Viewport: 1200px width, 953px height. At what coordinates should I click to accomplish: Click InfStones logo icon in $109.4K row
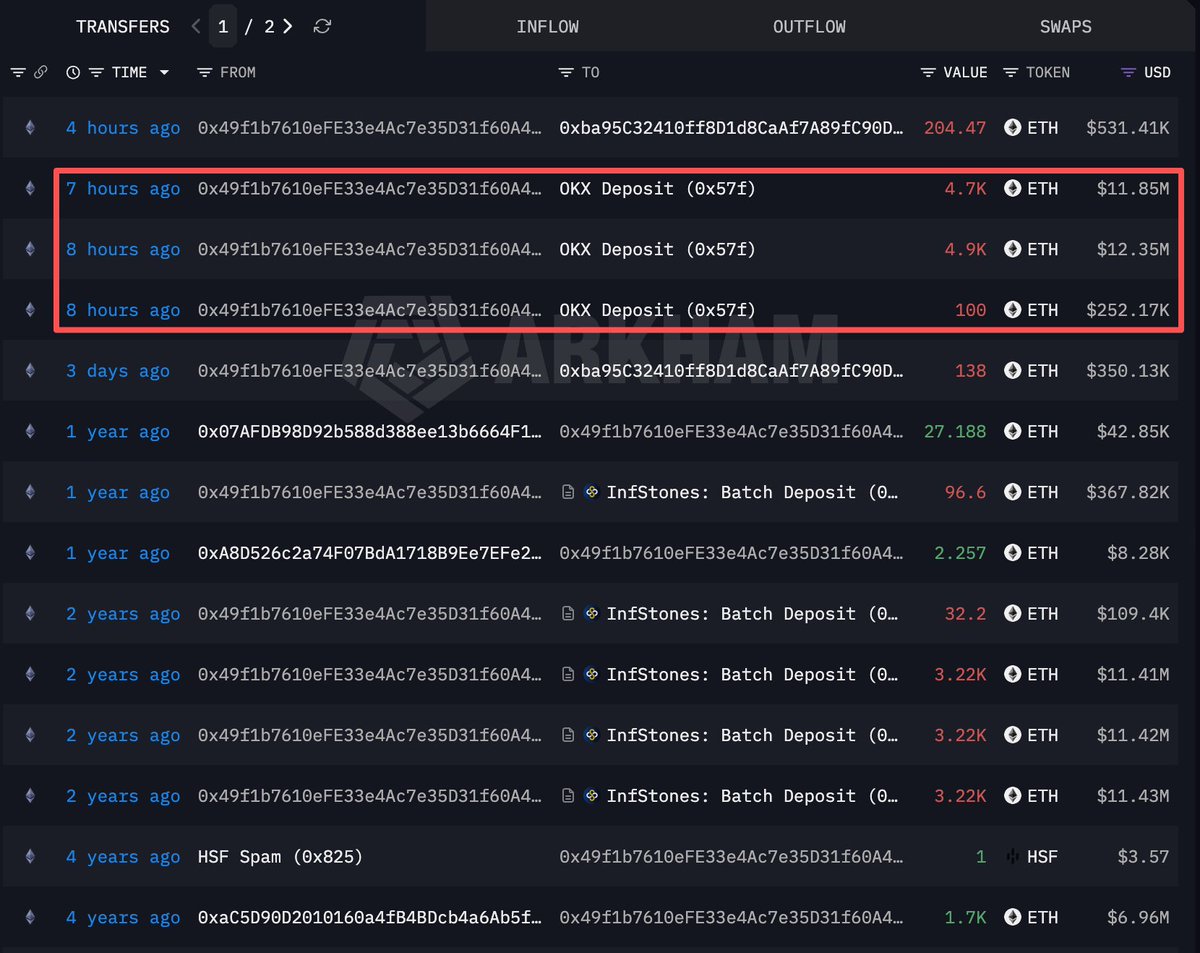[591, 614]
